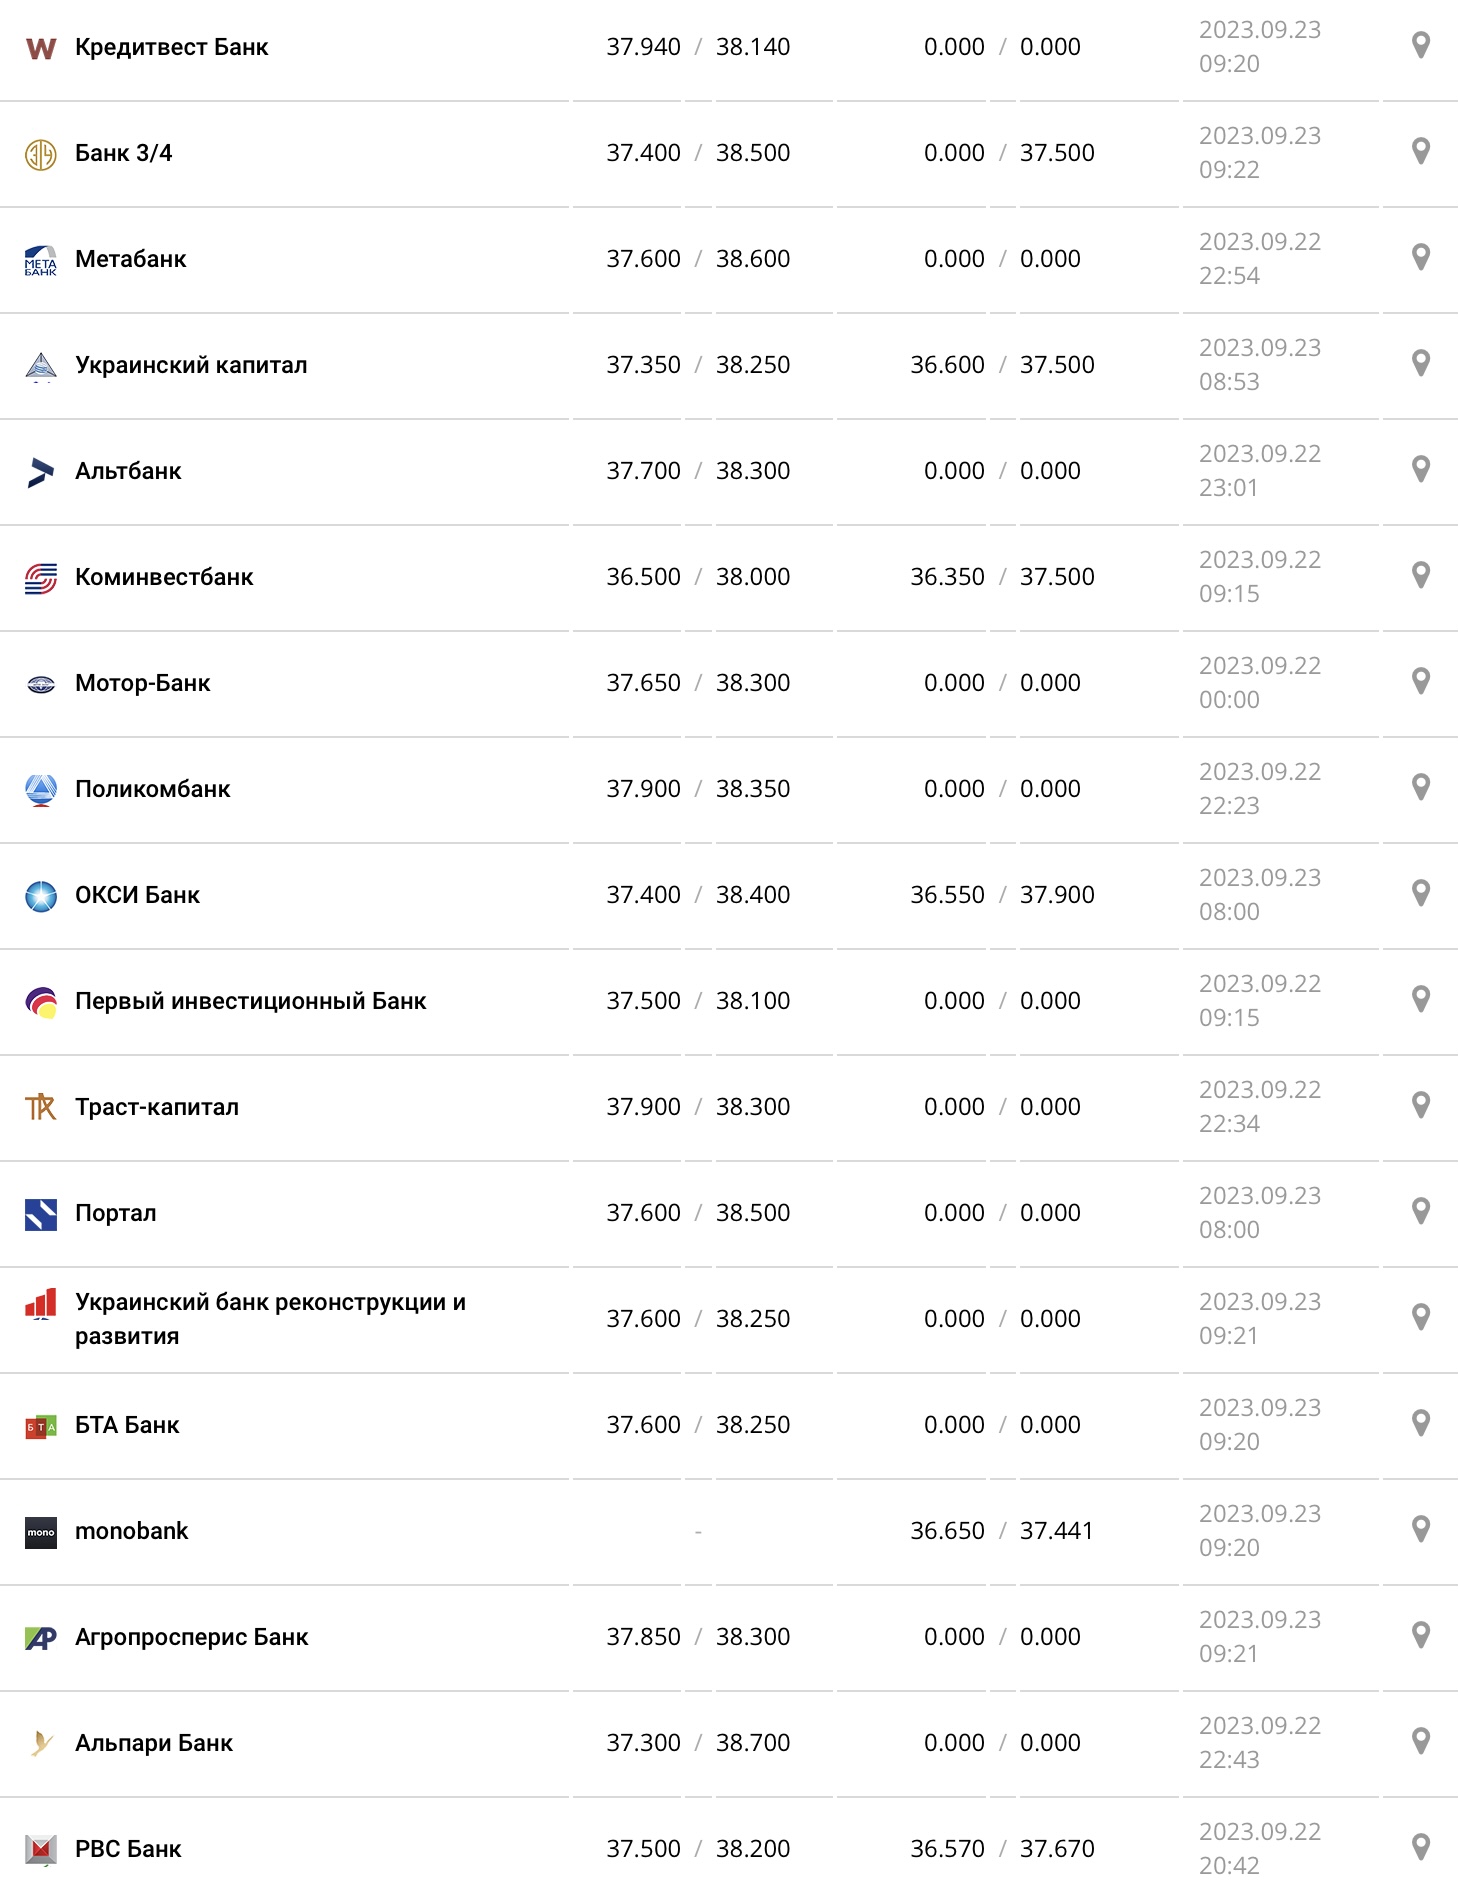The image size is (1458, 1898).
Task: Click the ОКСИ Банк blue globe logo
Action: point(40,894)
